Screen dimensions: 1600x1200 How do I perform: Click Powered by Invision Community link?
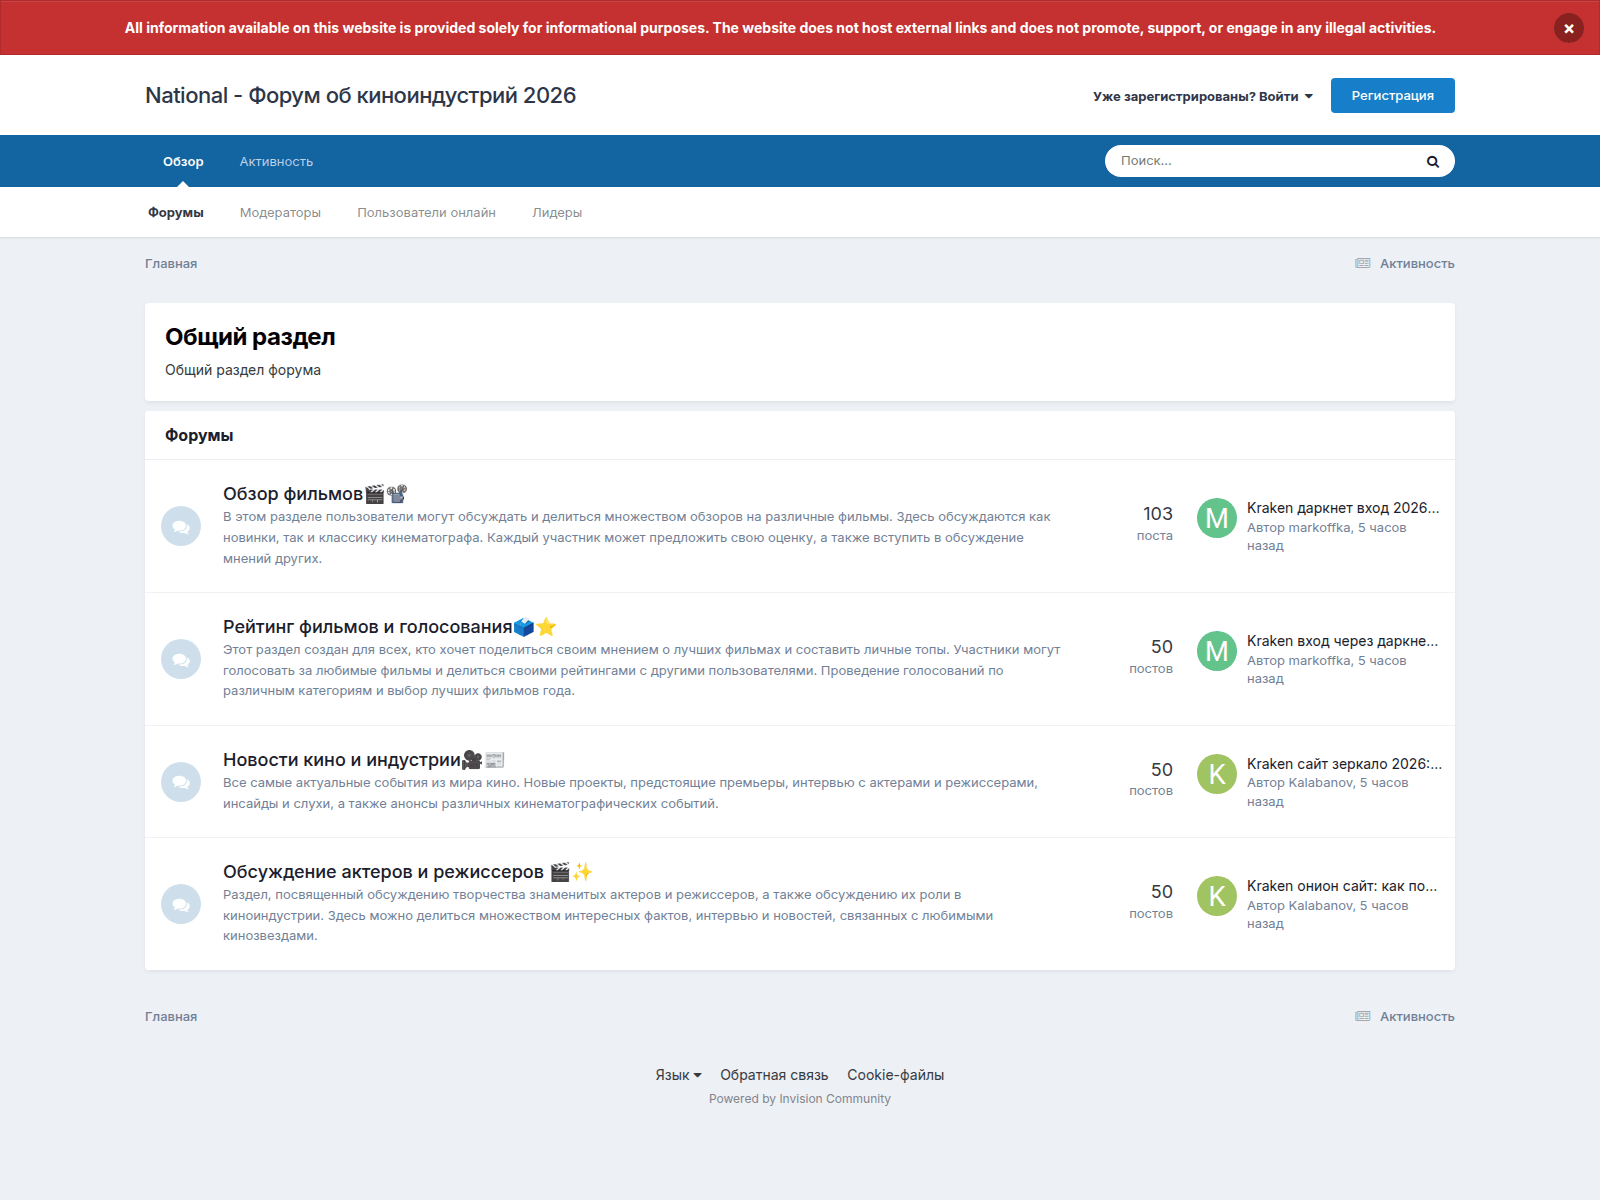pos(800,1099)
